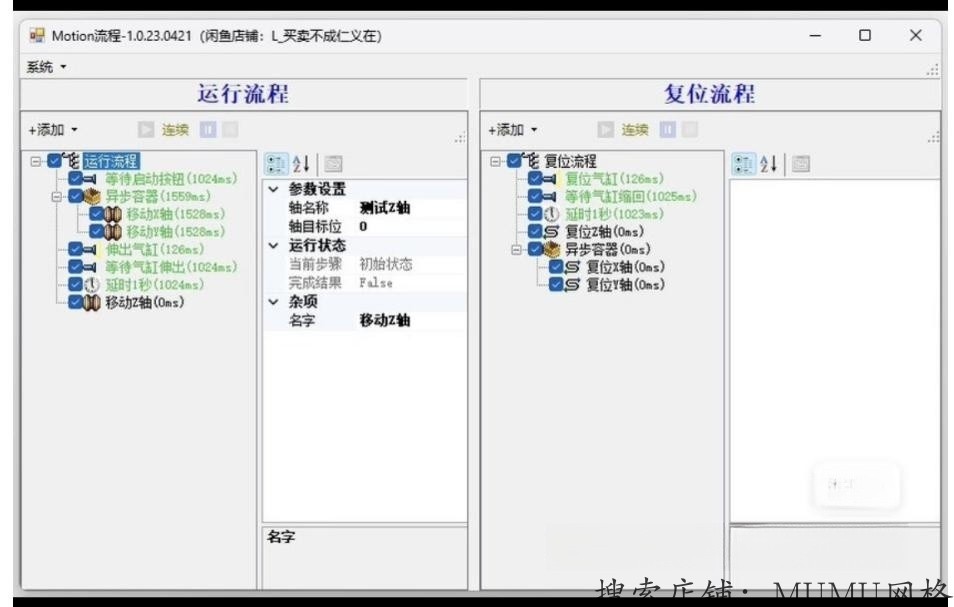
Task: Uncheck the 等待气缸伸出 checkbox
Action: point(75,267)
